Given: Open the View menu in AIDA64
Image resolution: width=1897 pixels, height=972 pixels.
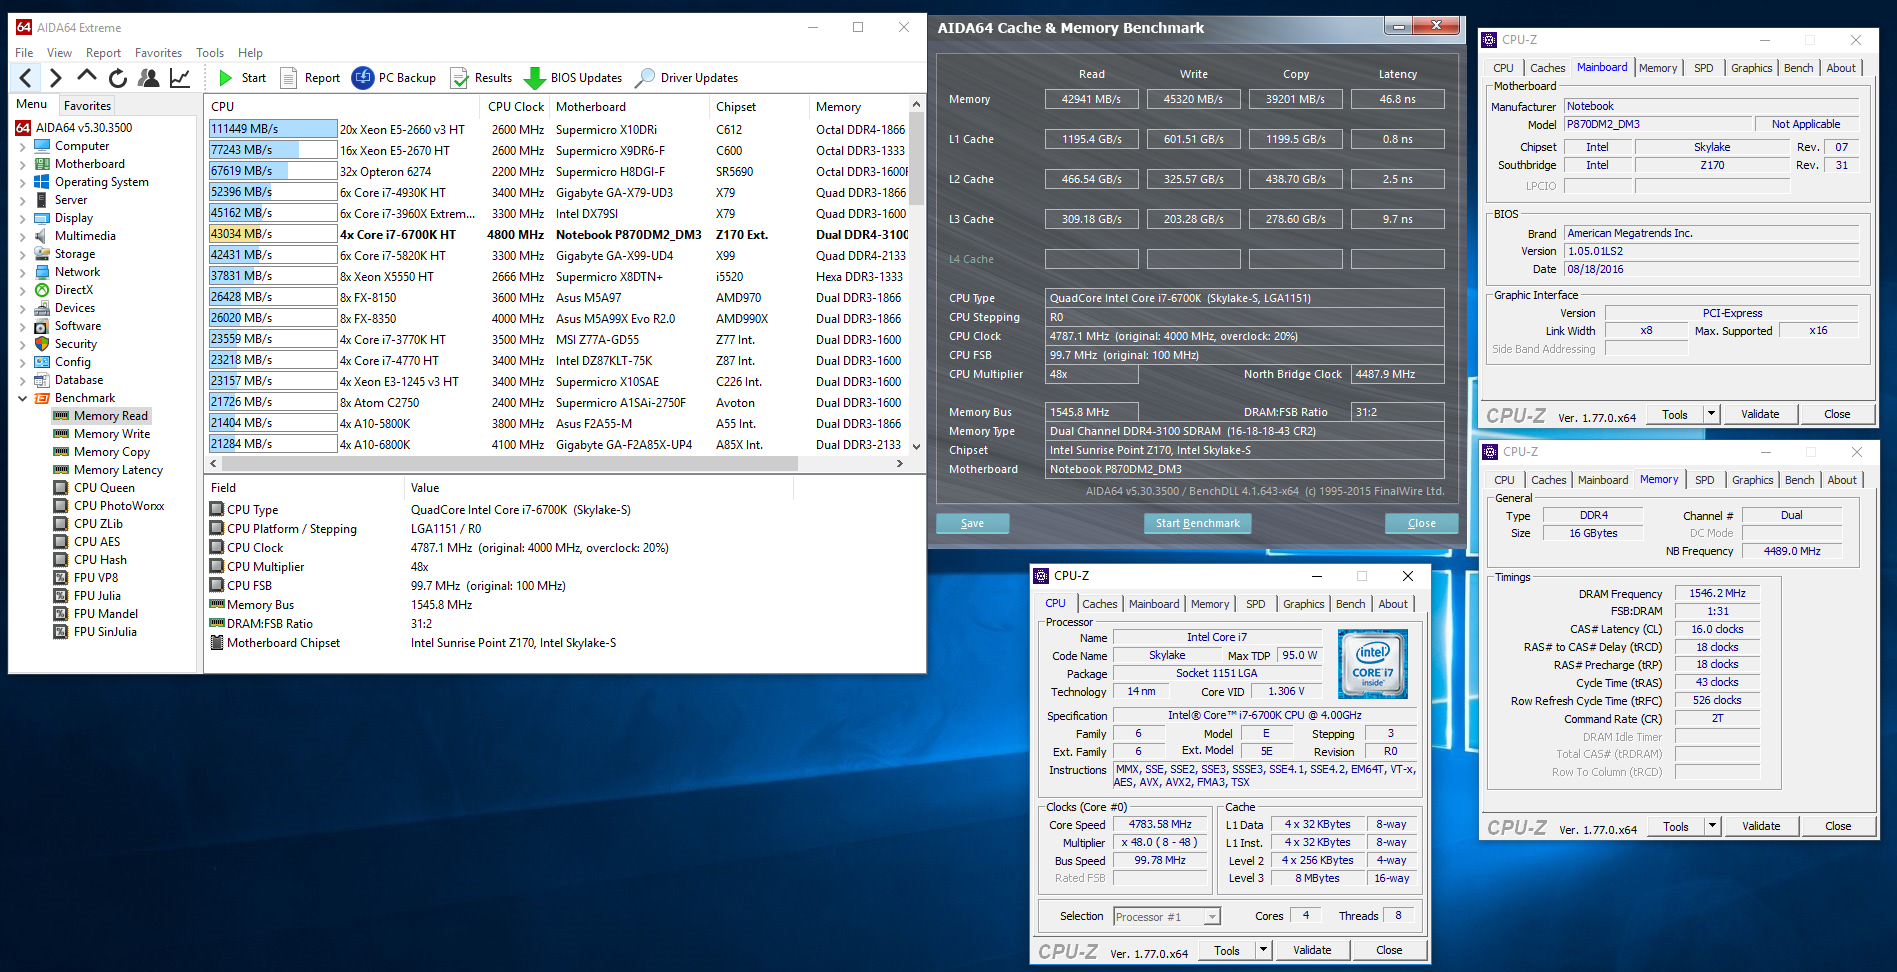Looking at the screenshot, I should (x=59, y=53).
